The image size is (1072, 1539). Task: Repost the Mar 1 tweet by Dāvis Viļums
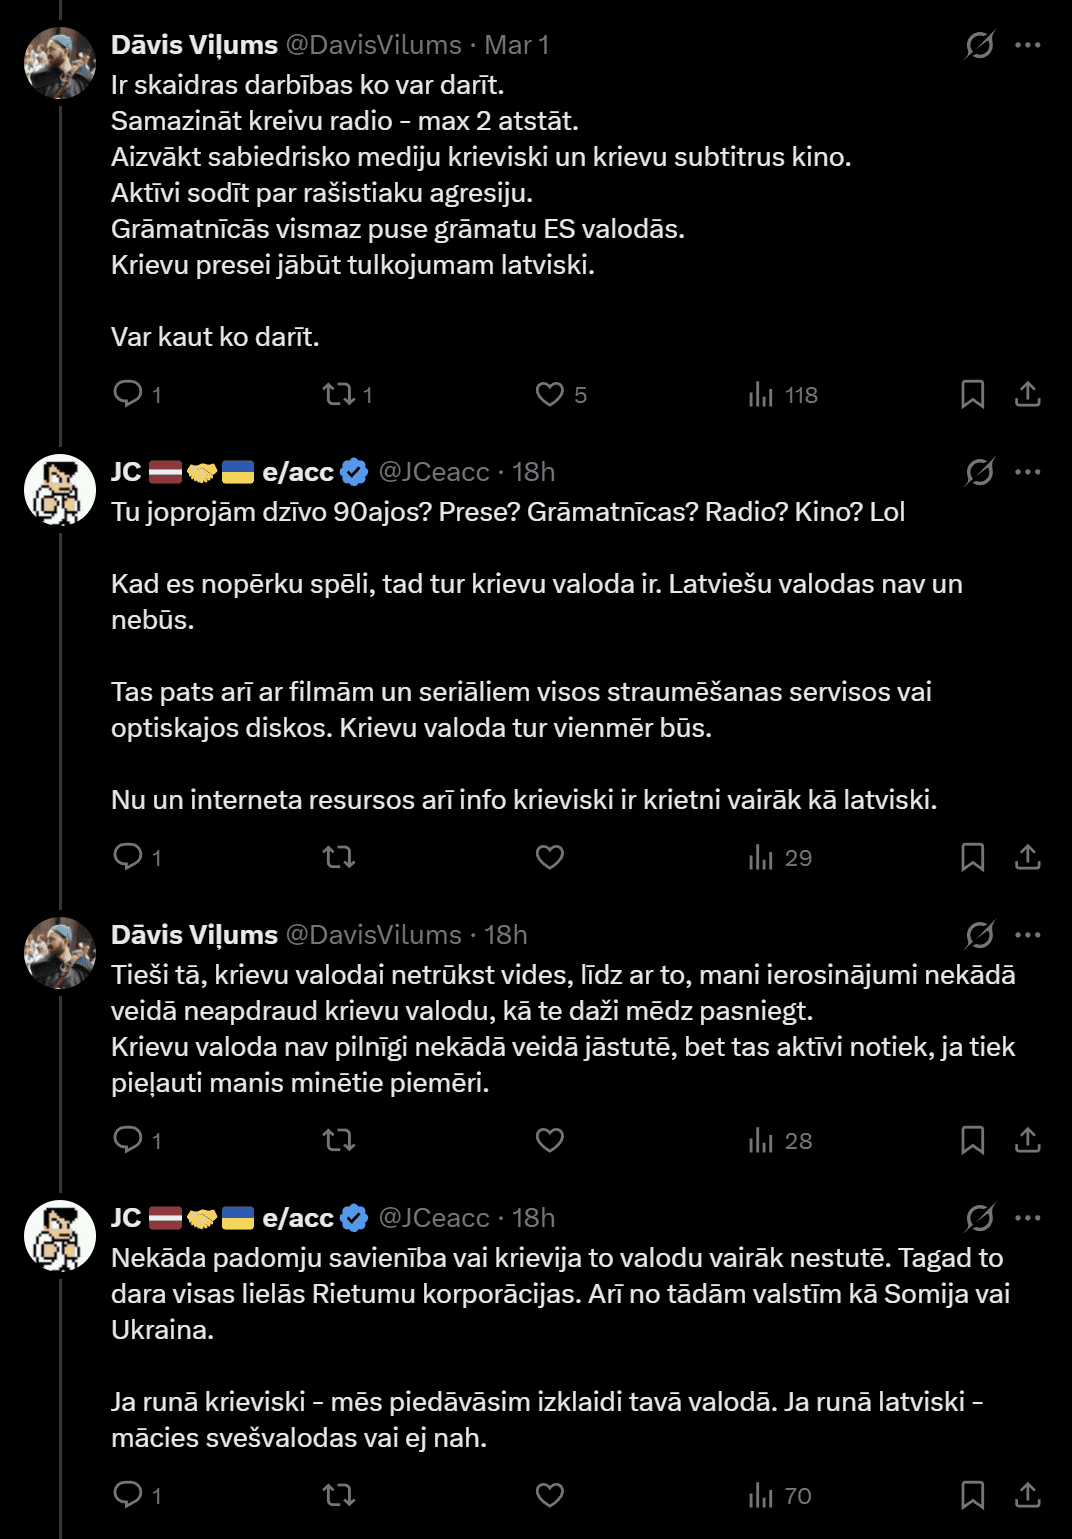(339, 394)
